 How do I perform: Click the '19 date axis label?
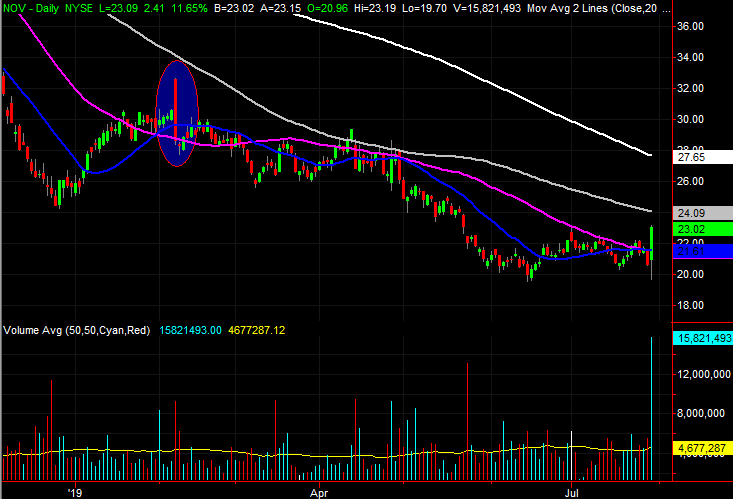click(x=75, y=493)
